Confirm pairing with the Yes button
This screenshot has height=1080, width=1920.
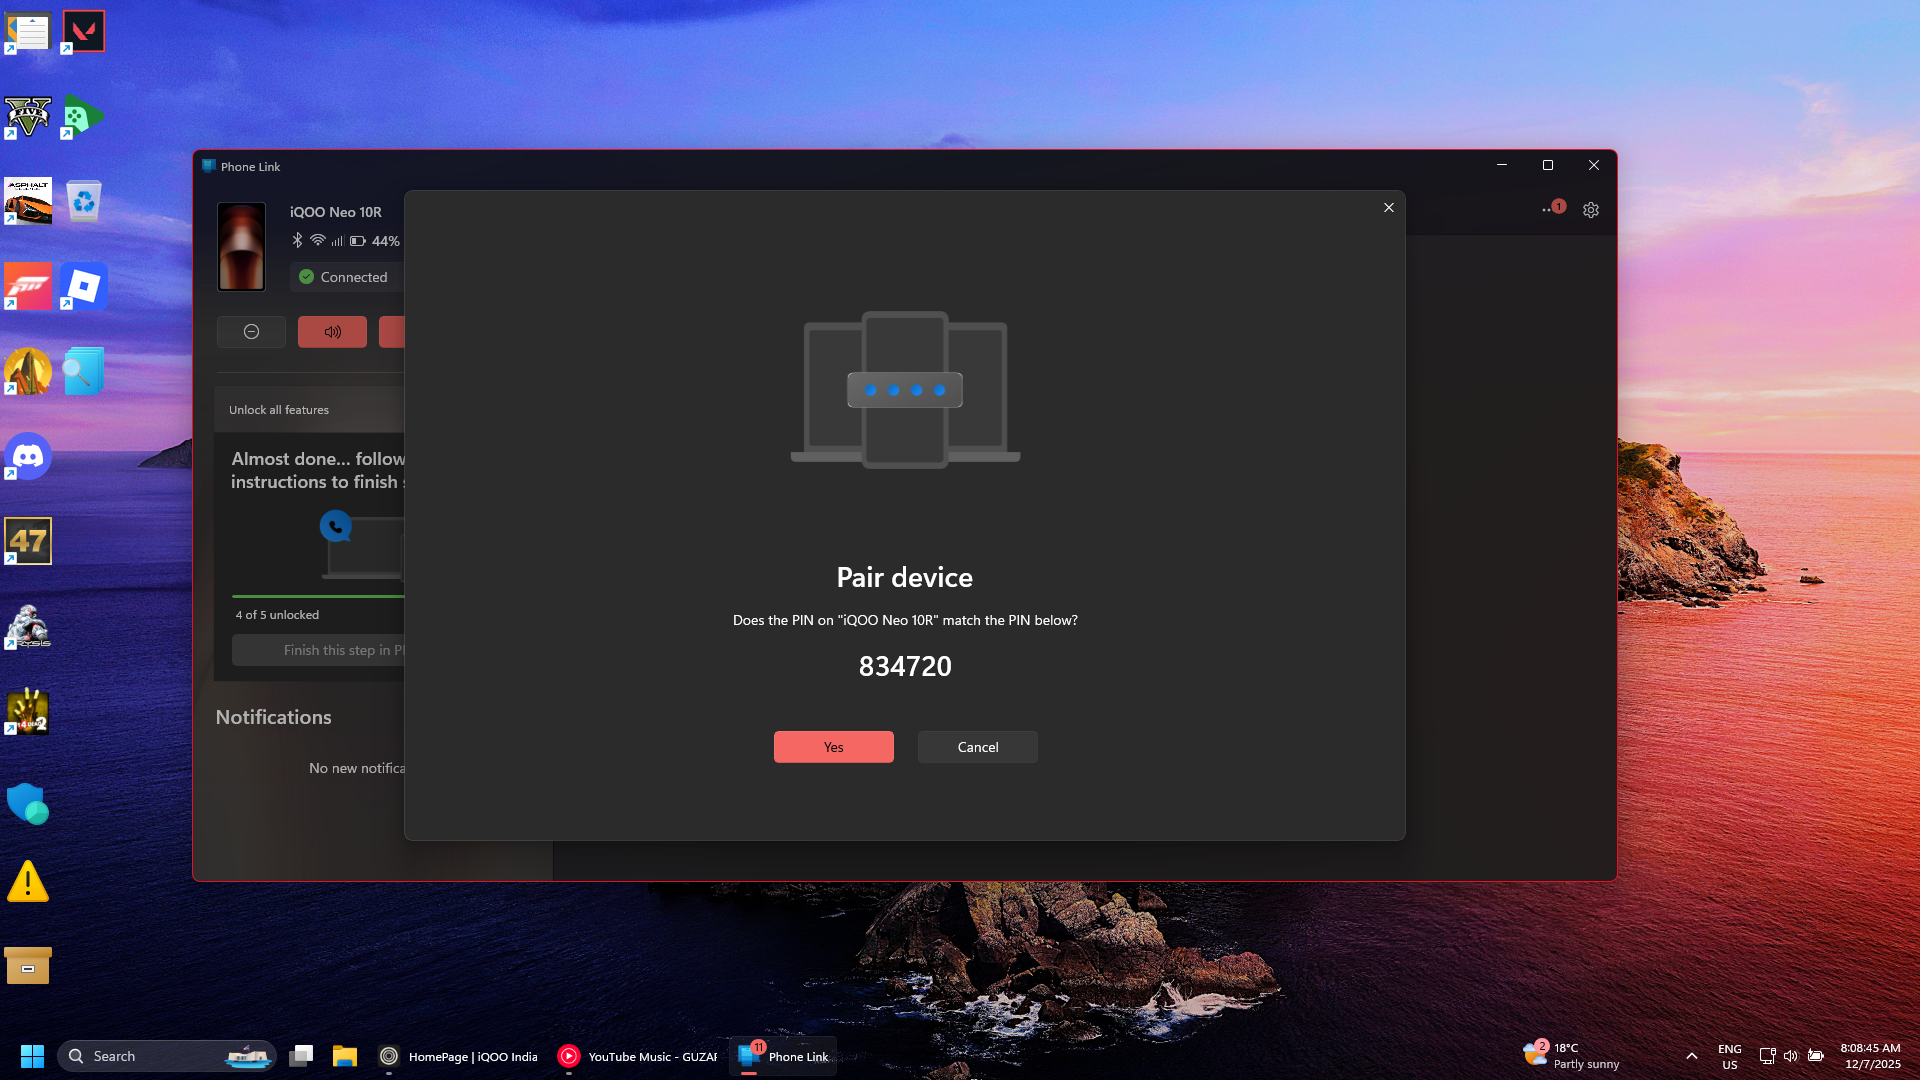[833, 747]
